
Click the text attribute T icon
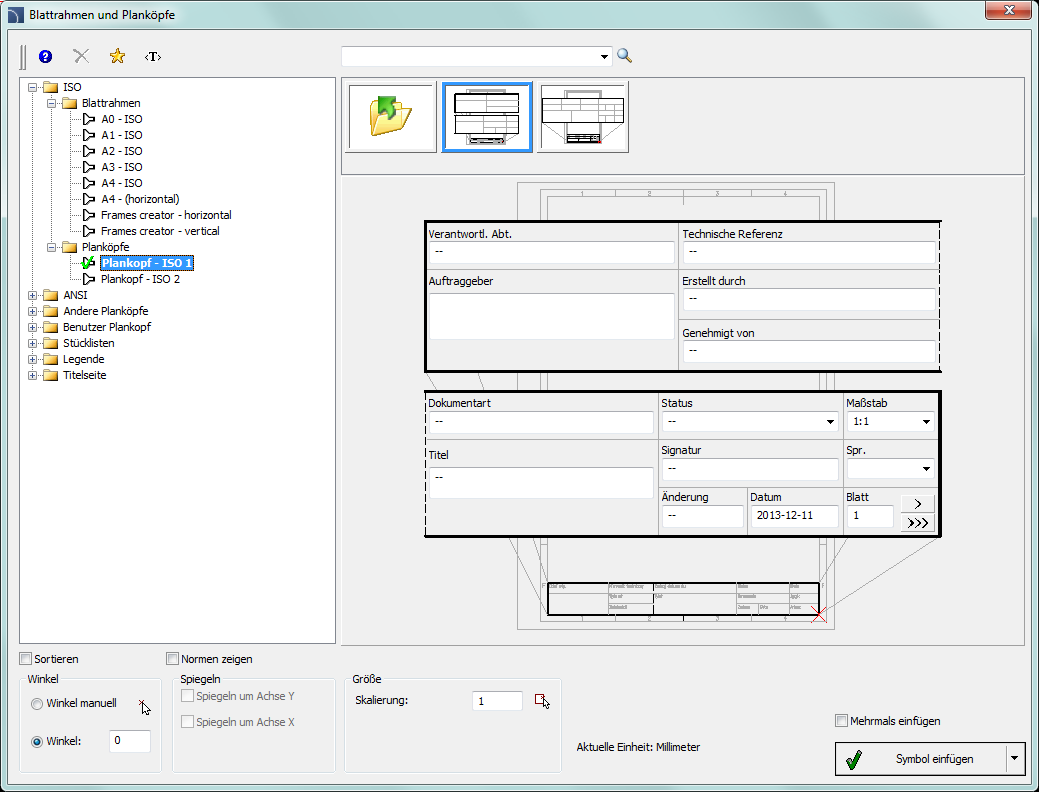[153, 57]
